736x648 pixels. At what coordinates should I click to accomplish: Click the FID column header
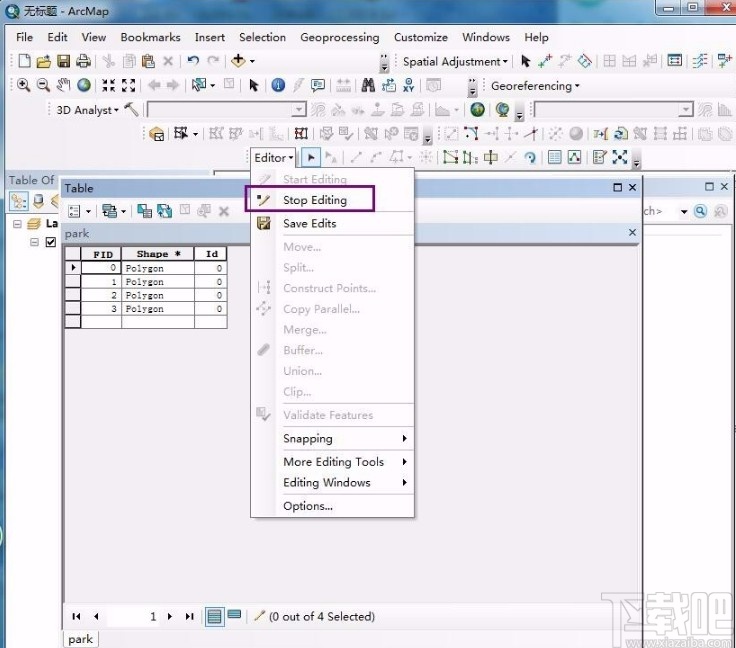[101, 254]
